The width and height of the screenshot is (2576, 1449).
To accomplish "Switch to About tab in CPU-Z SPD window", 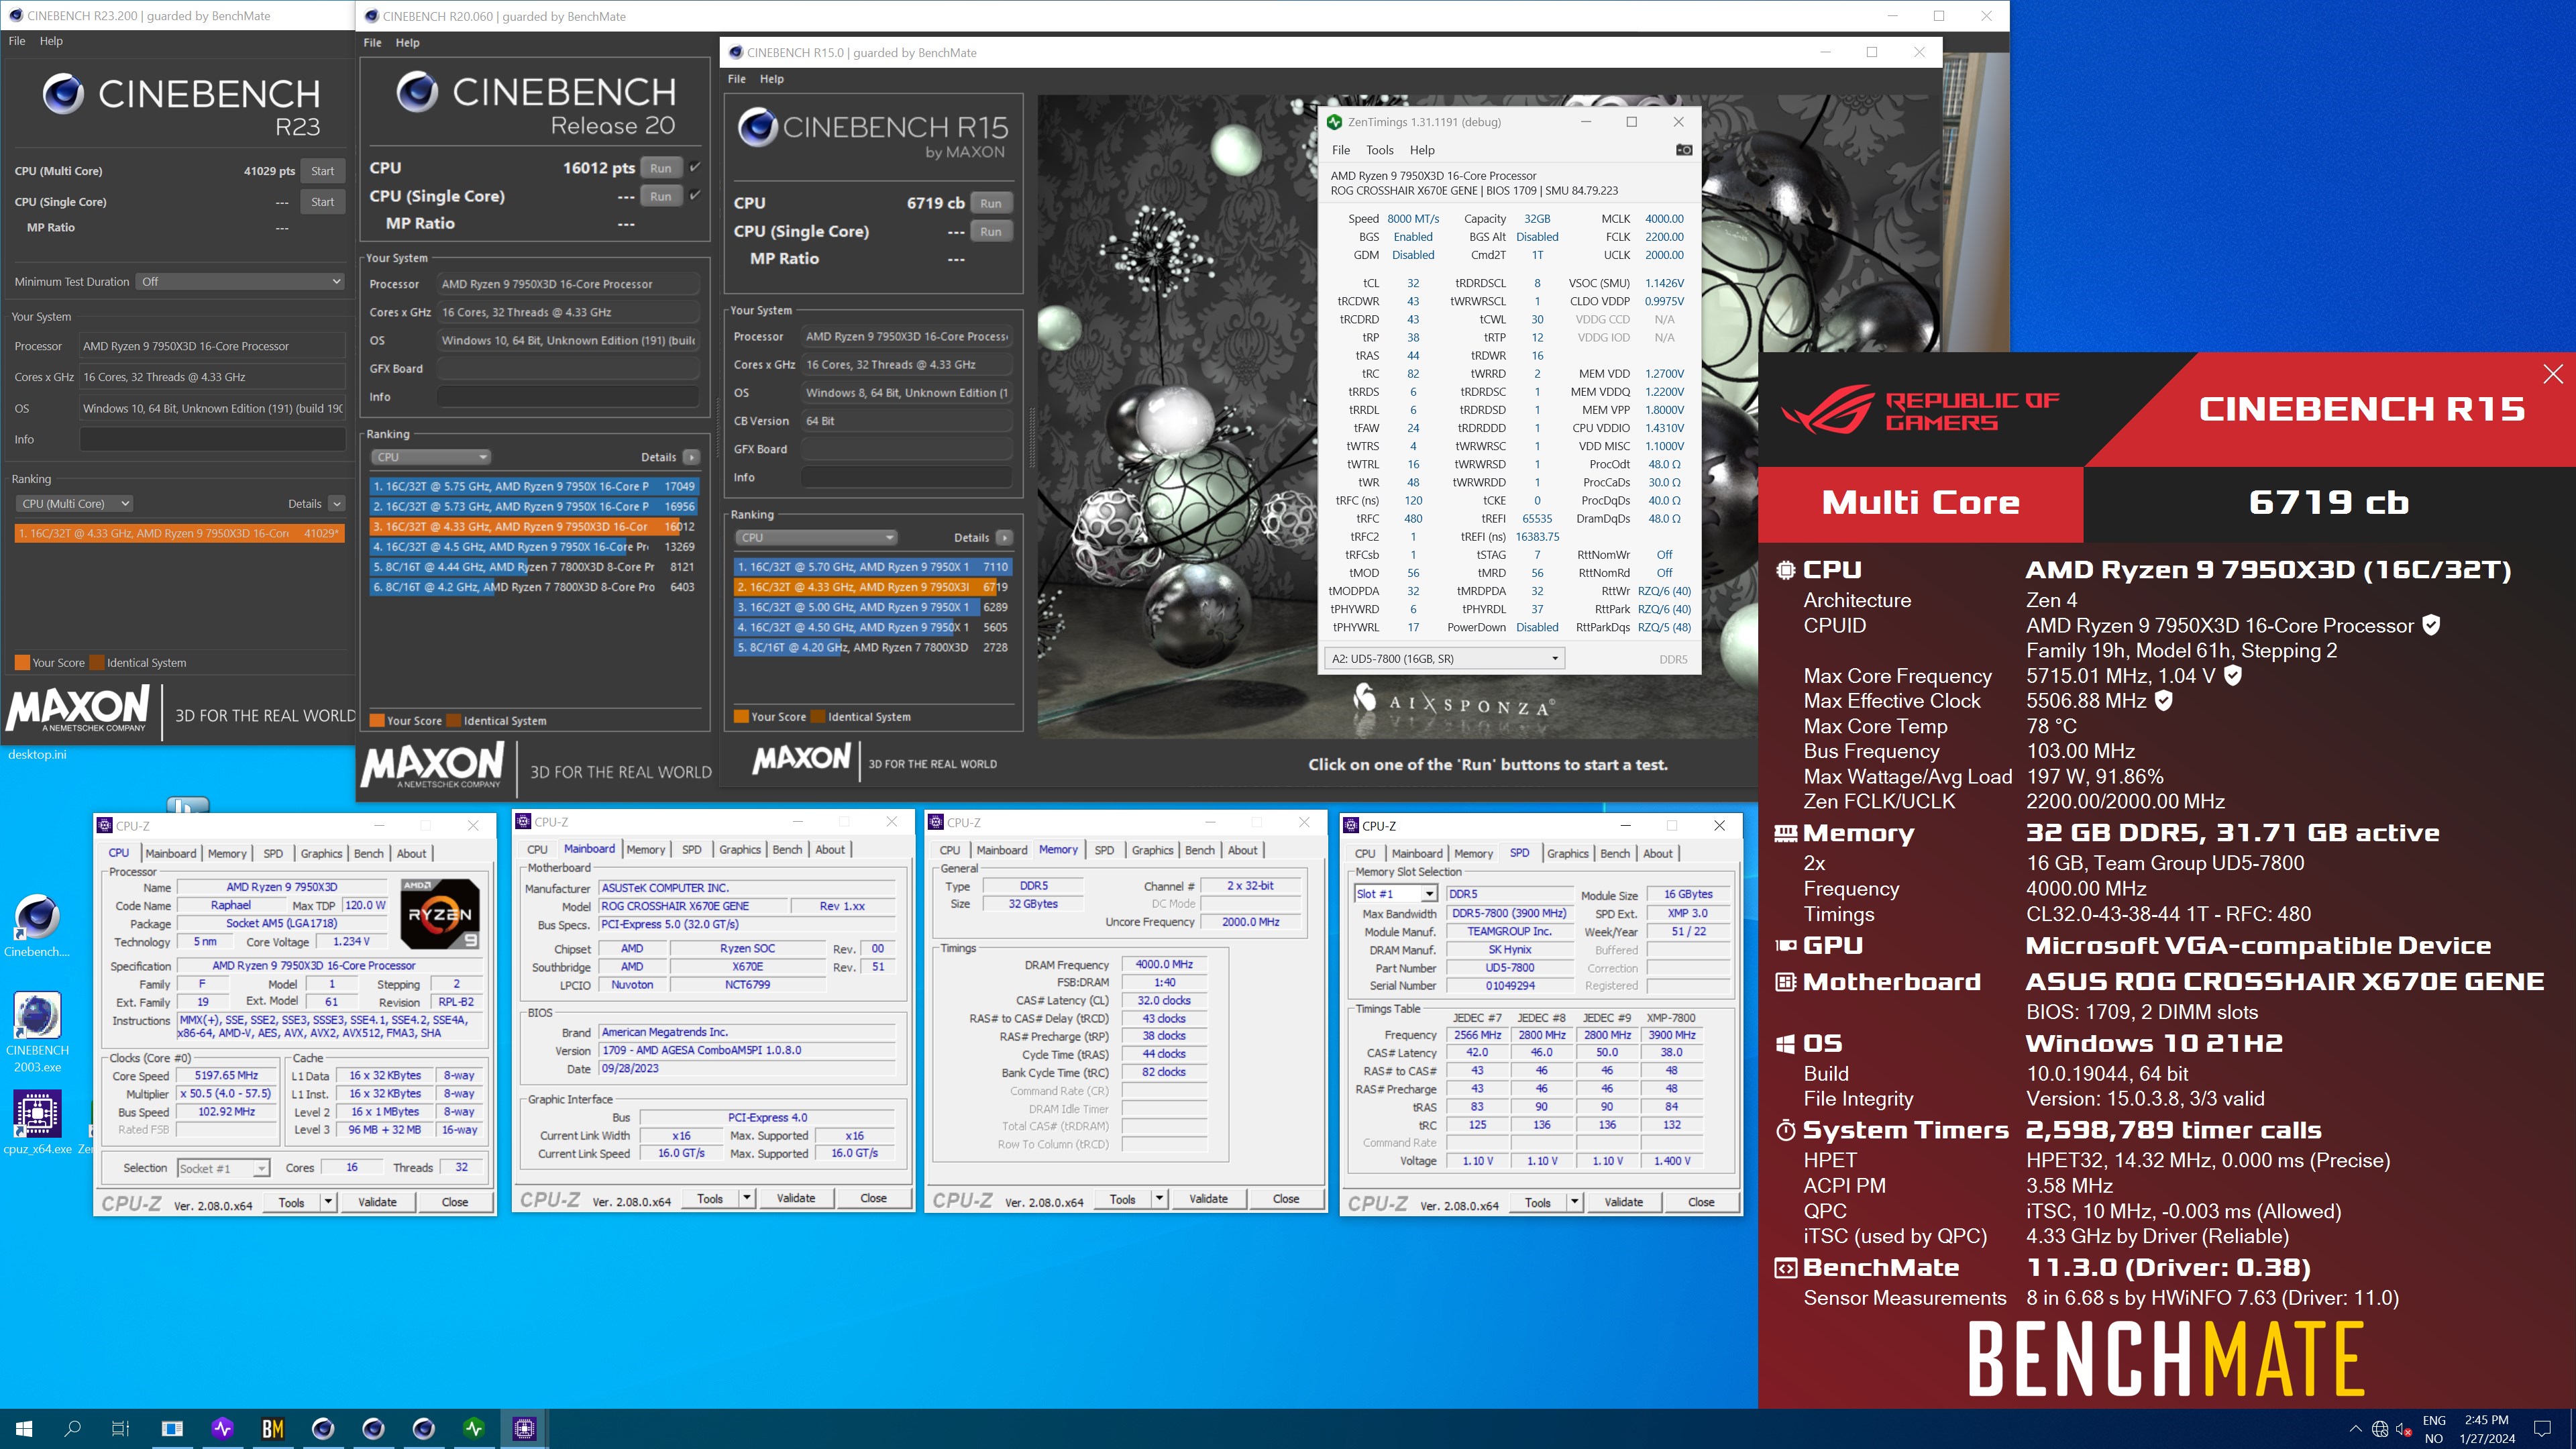I will click(1657, 853).
